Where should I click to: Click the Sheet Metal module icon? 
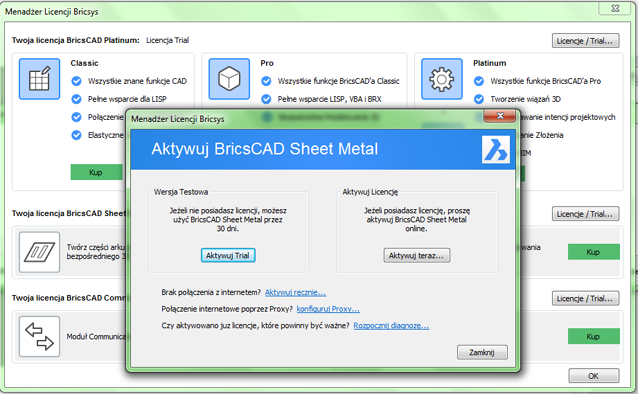pos(39,252)
